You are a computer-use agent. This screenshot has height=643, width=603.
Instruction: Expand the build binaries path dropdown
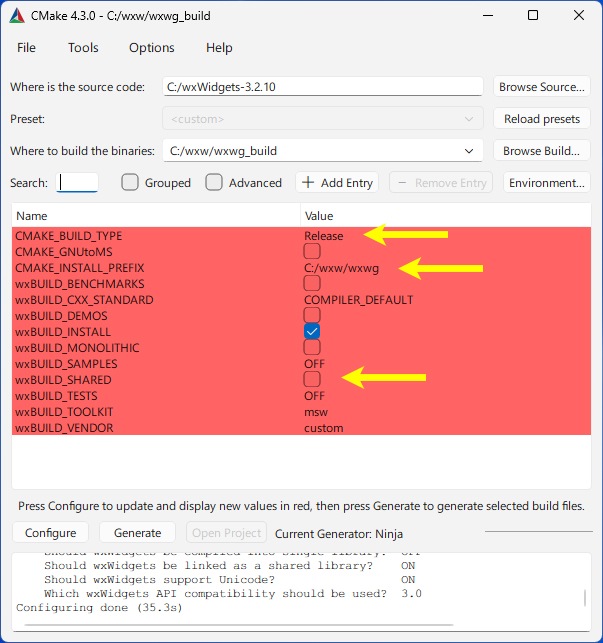(x=469, y=151)
